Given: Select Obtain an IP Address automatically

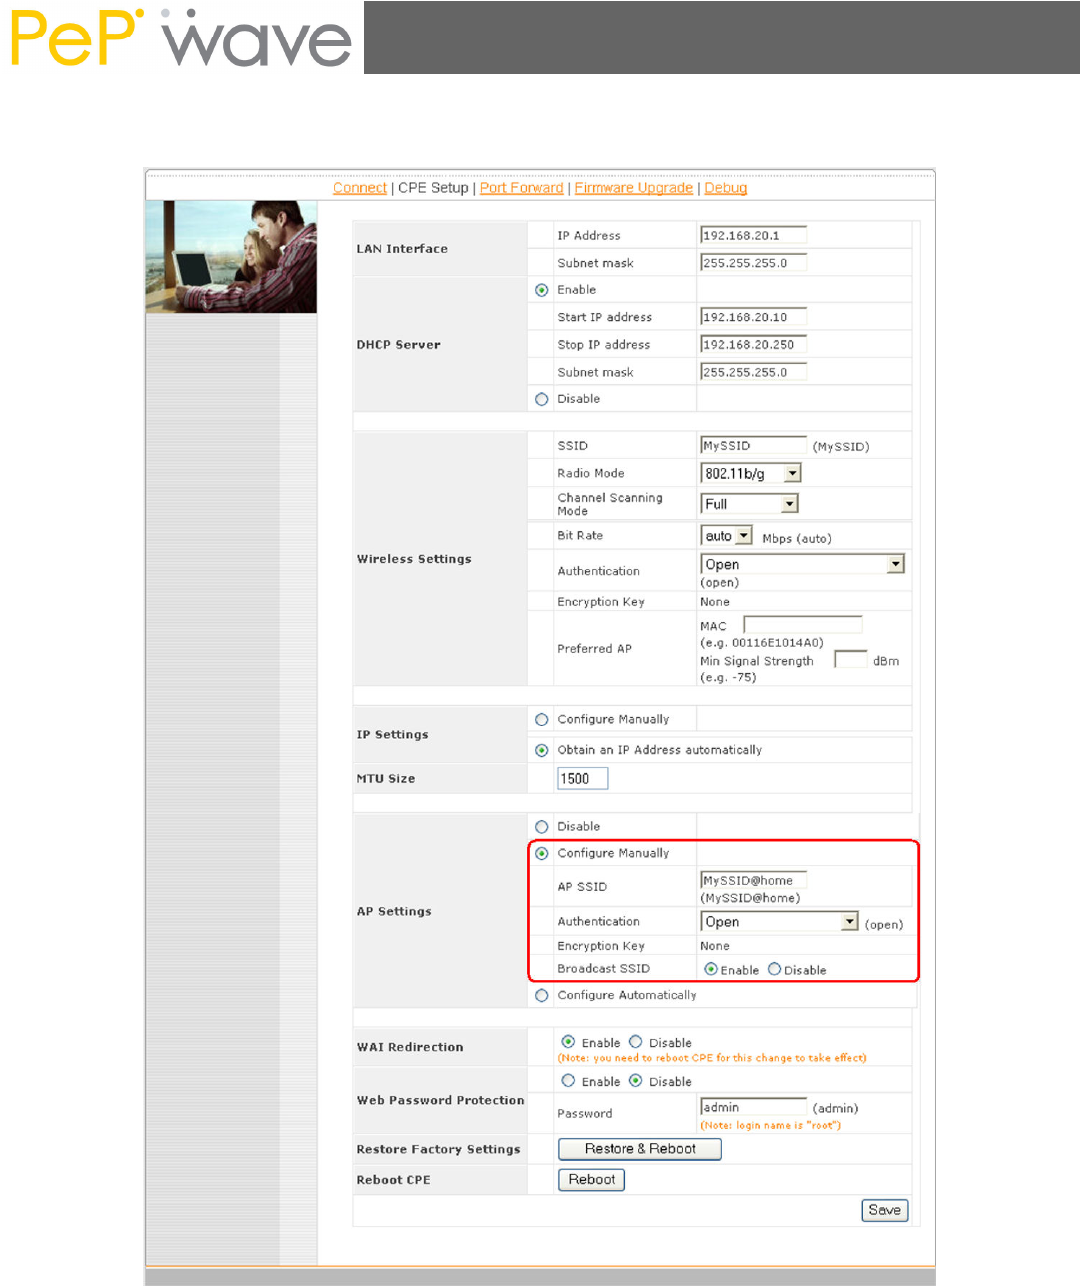Looking at the screenshot, I should [x=542, y=750].
